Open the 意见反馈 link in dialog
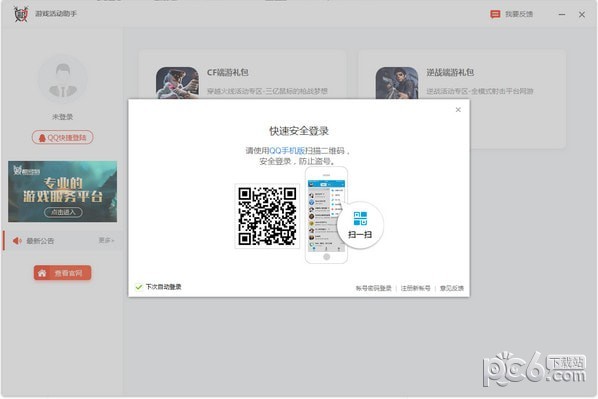598x399 pixels. click(452, 288)
